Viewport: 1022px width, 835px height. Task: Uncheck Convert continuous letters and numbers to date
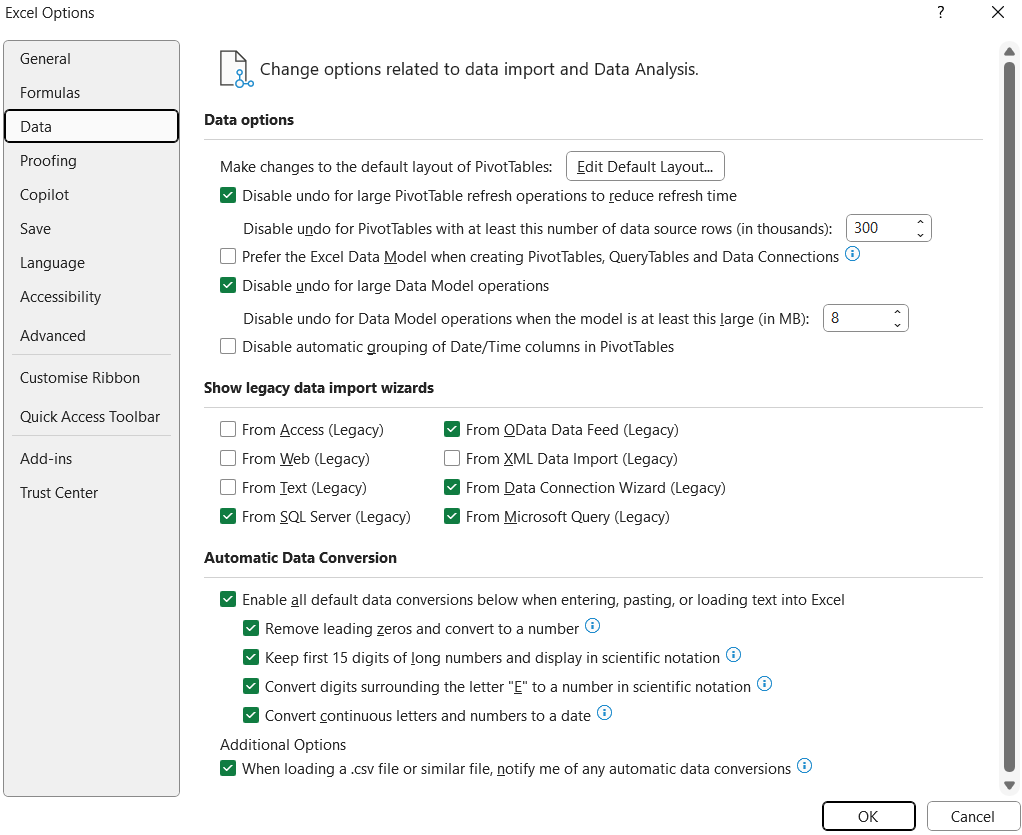point(251,715)
